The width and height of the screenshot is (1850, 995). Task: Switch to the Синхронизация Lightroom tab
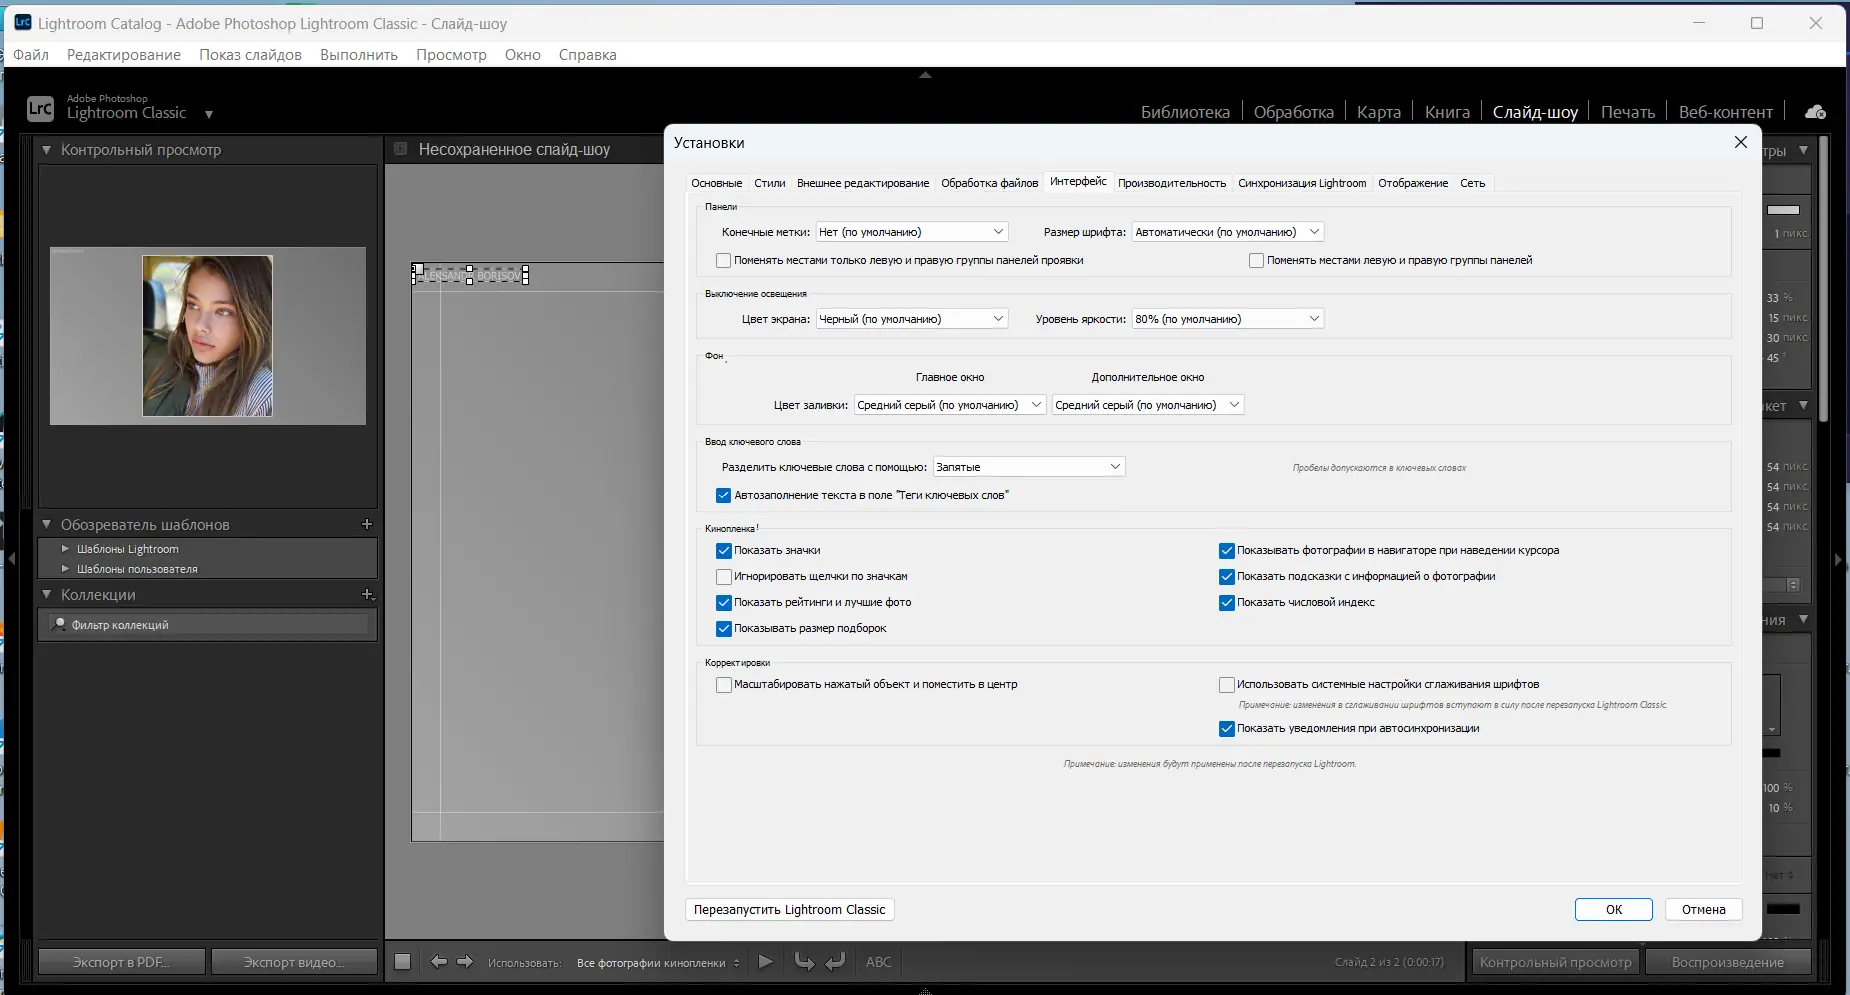click(x=1302, y=183)
